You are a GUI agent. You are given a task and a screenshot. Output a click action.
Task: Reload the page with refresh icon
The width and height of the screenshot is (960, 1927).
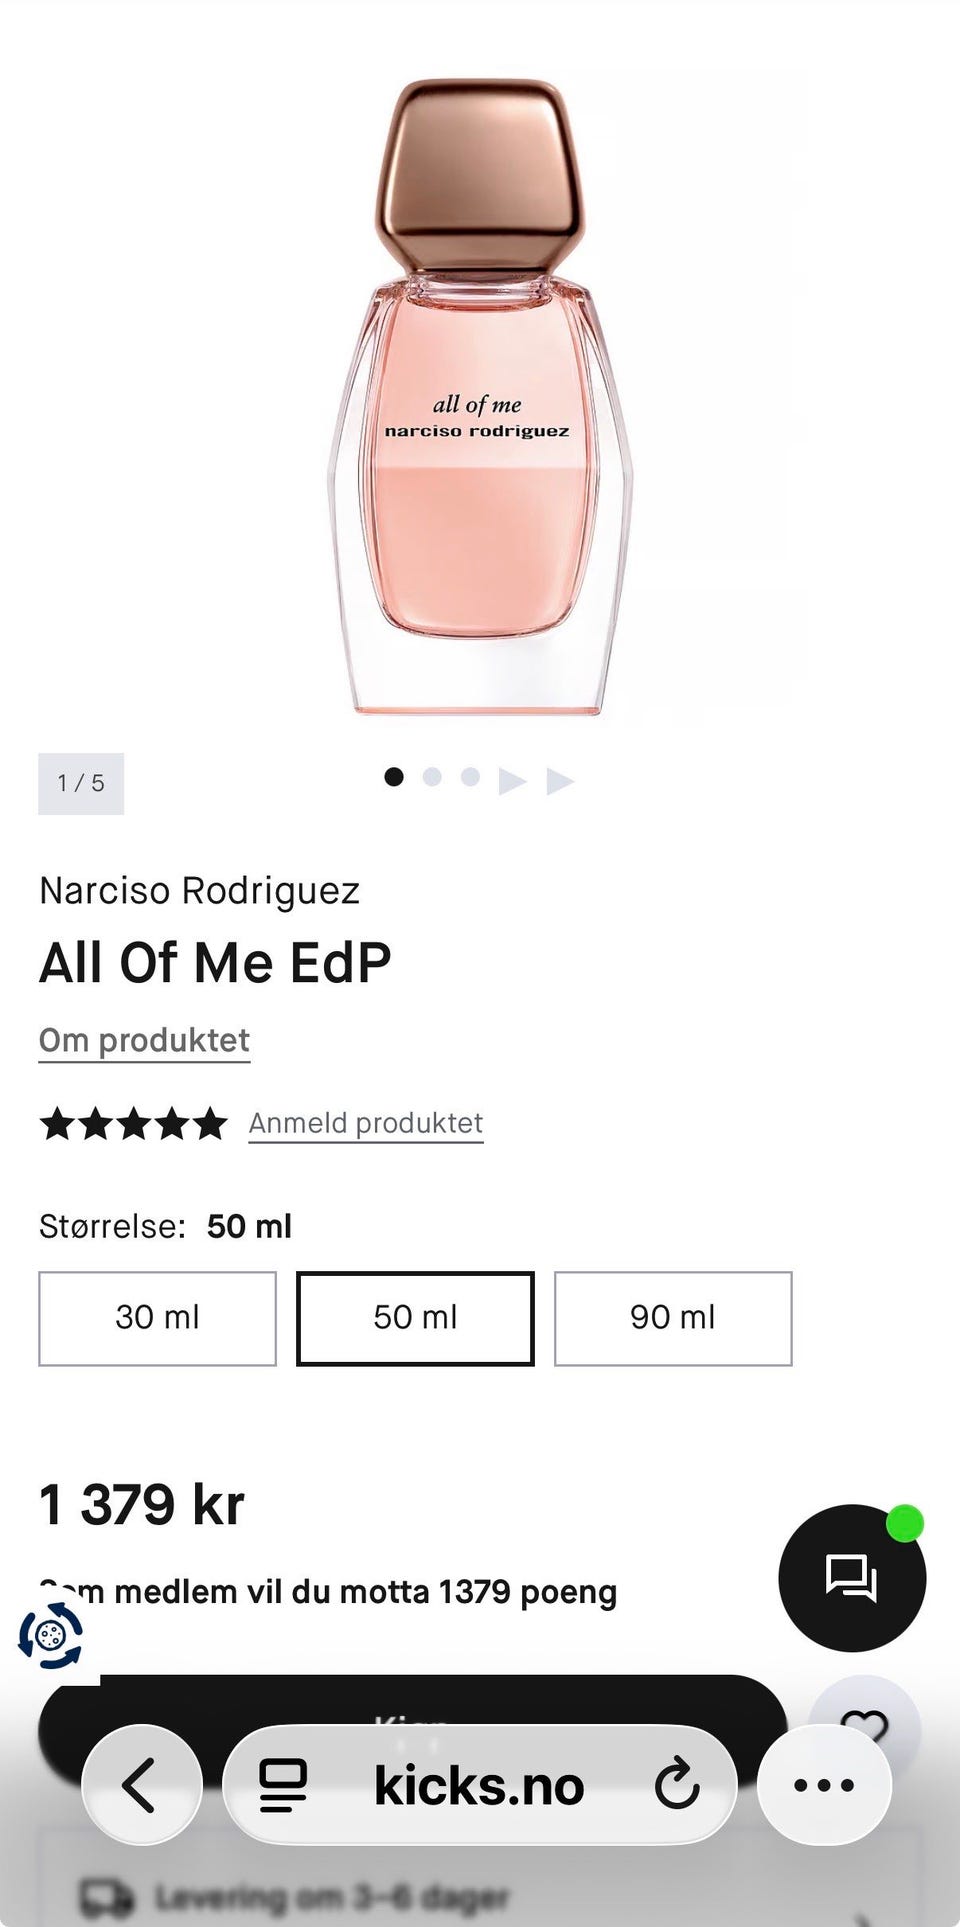(677, 1785)
